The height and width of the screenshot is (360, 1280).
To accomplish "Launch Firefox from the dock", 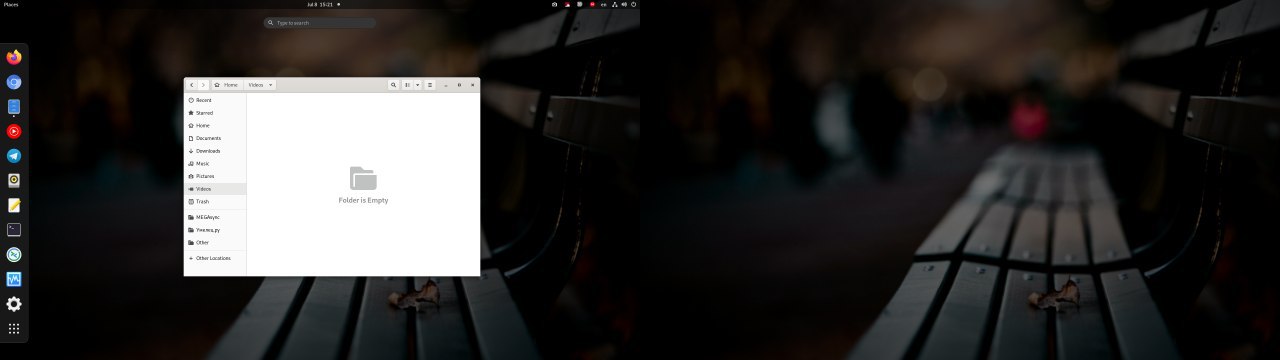I will pyautogui.click(x=14, y=57).
